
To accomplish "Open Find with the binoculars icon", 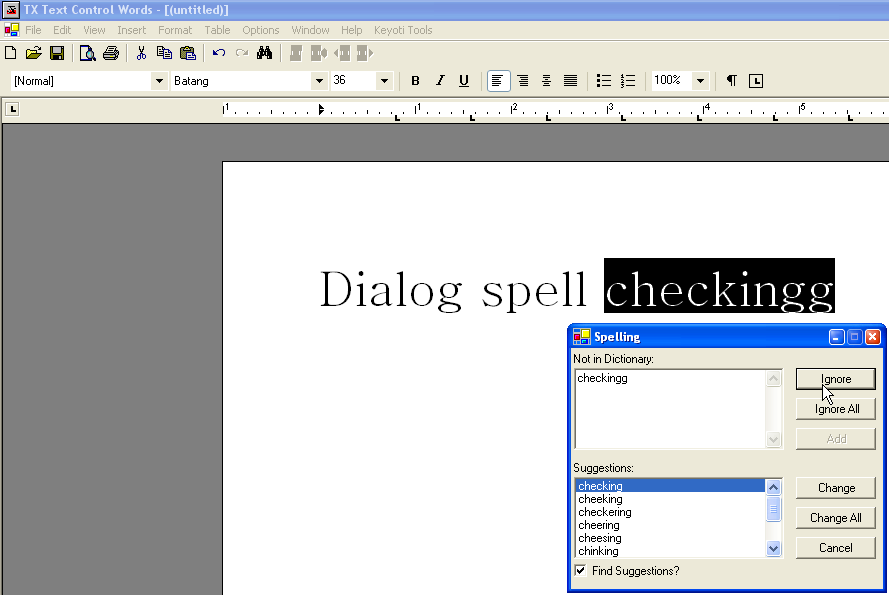I will [264, 53].
